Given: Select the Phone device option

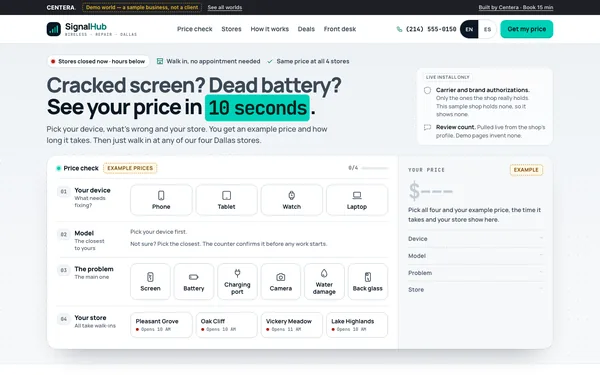Looking at the screenshot, I should click(x=161, y=200).
